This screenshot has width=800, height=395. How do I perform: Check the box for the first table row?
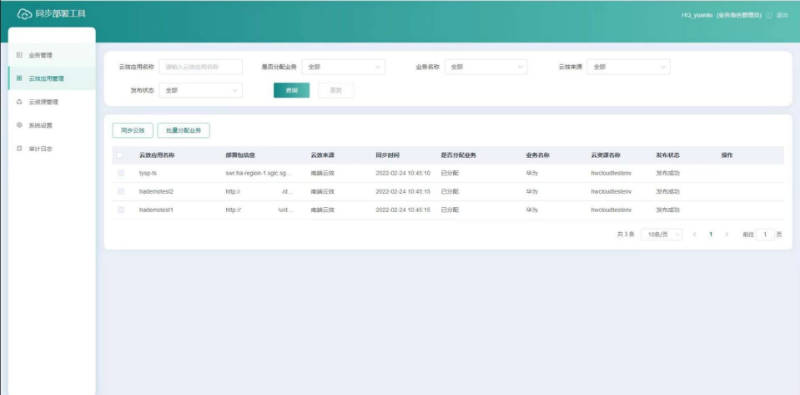click(x=121, y=173)
